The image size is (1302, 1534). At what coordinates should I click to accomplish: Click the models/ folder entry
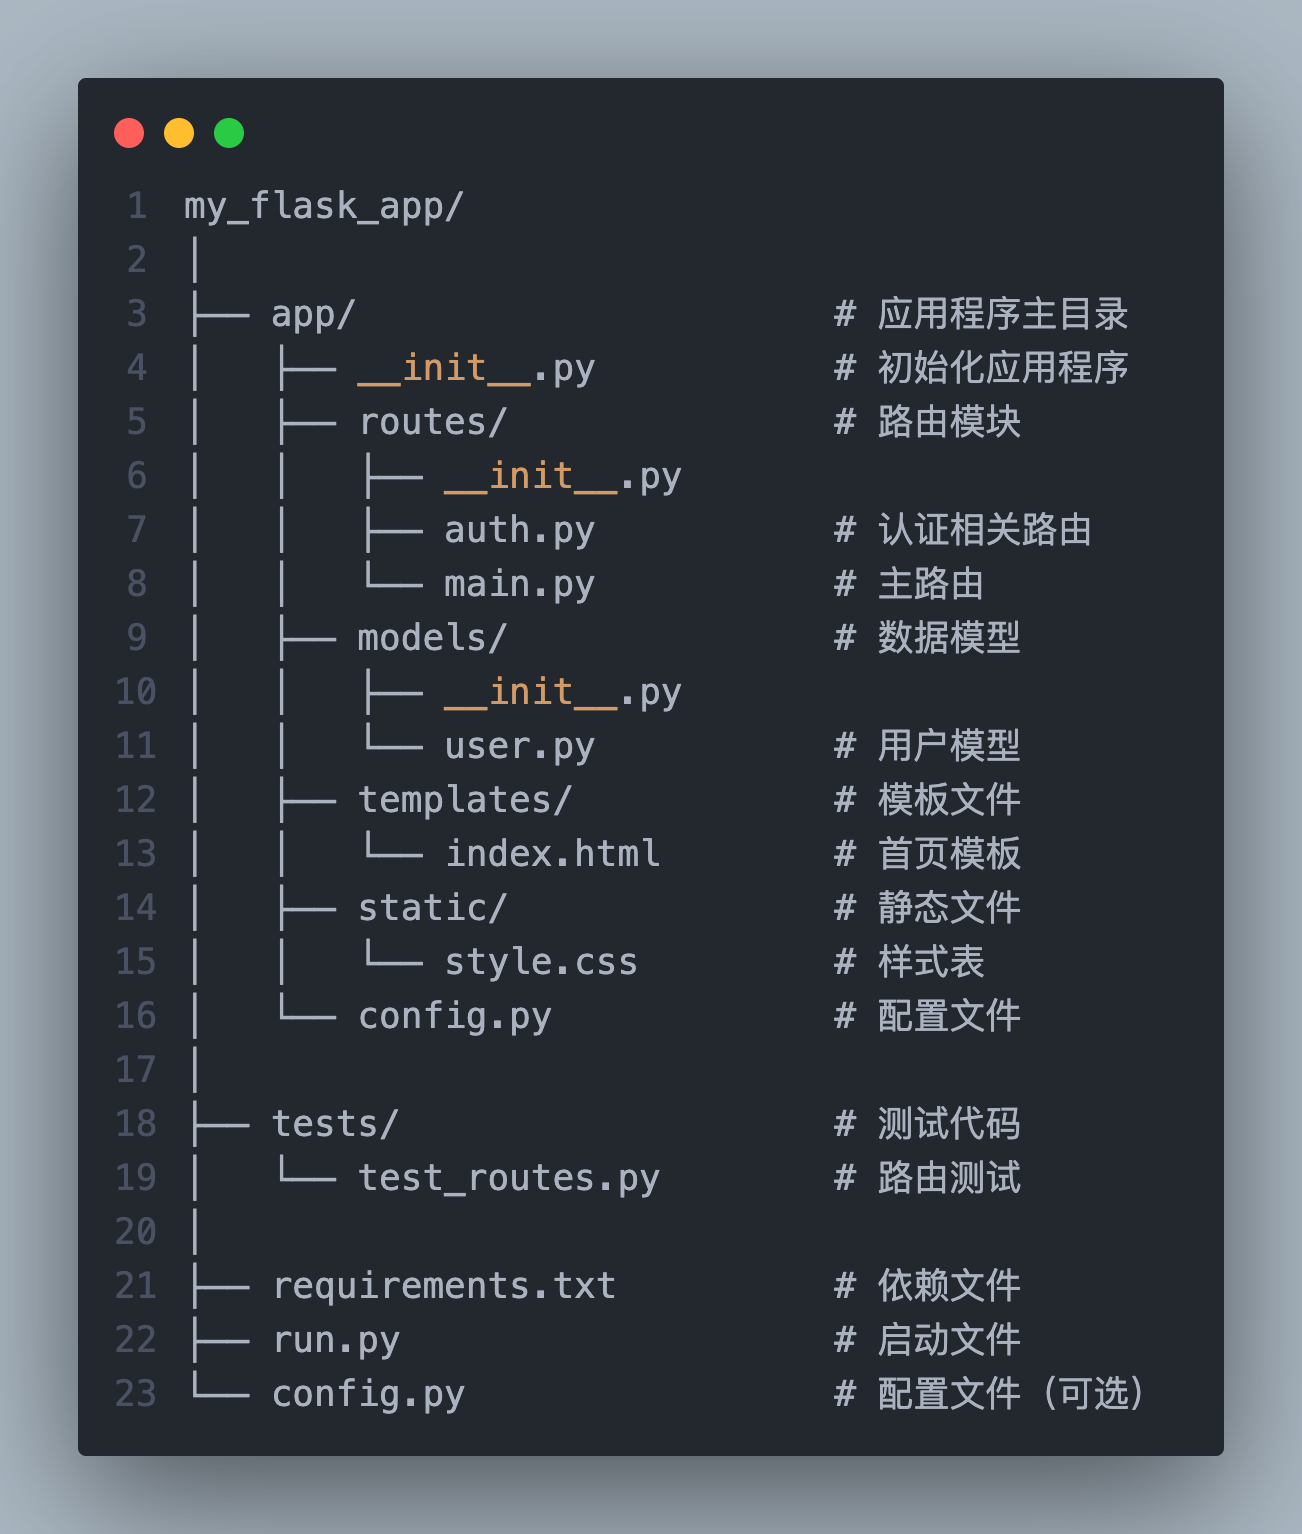pyautogui.click(x=432, y=638)
